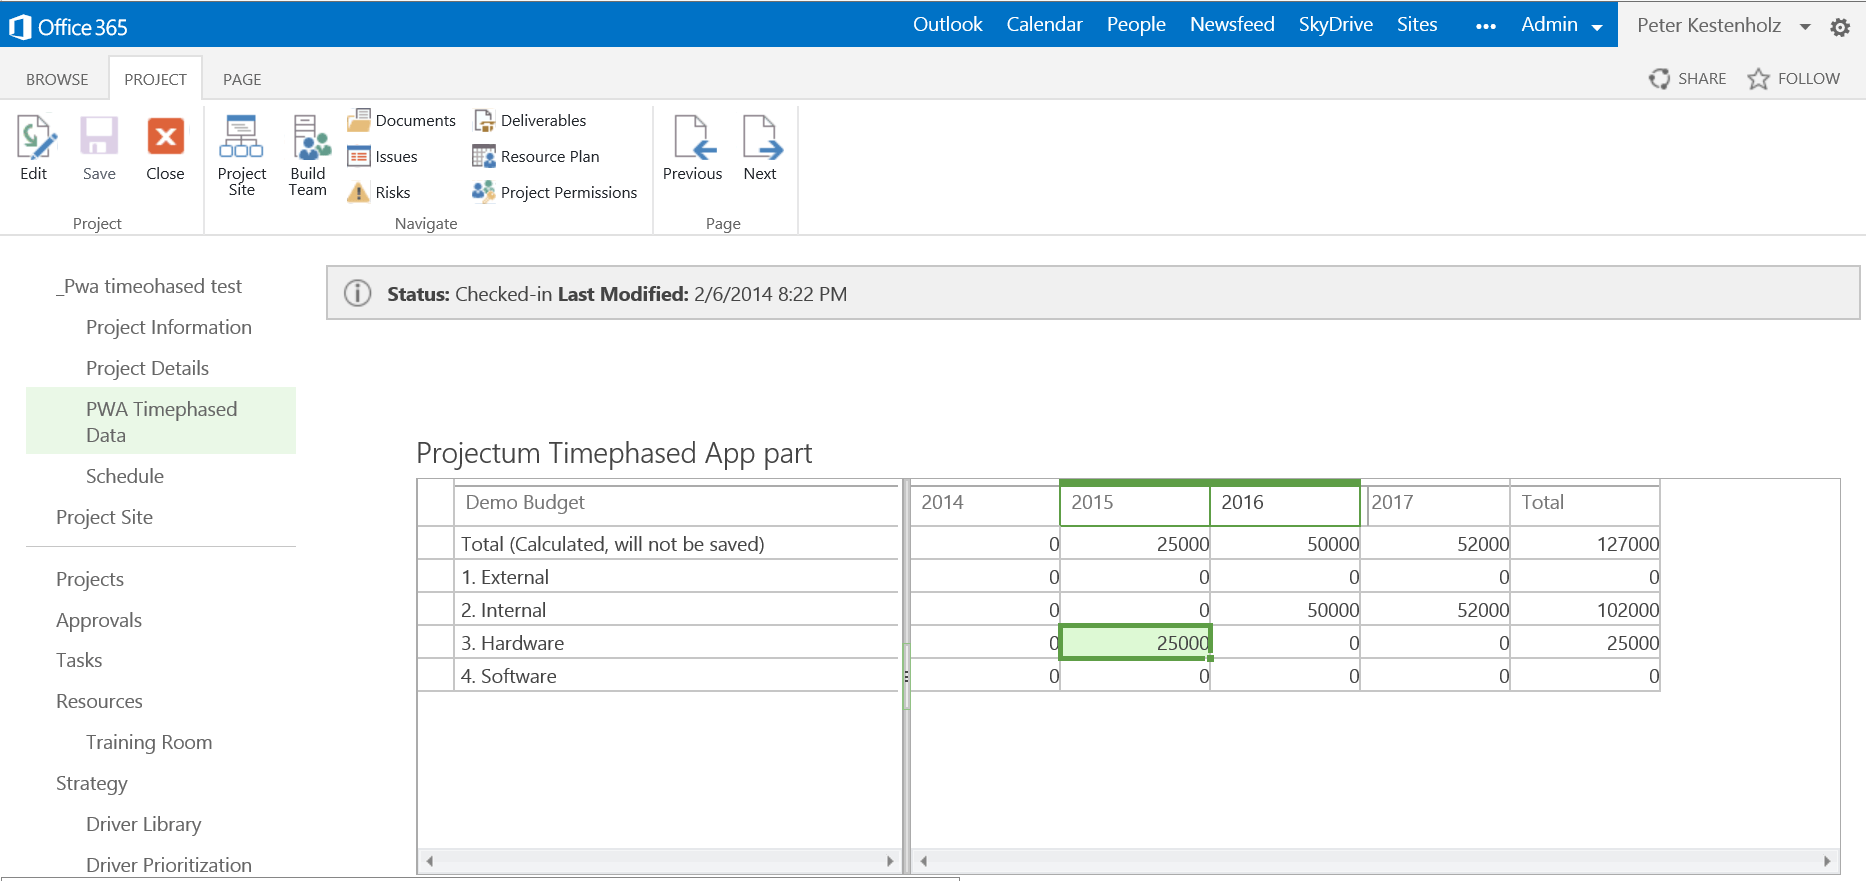Click the status info icon
1866x881 pixels.
click(357, 293)
